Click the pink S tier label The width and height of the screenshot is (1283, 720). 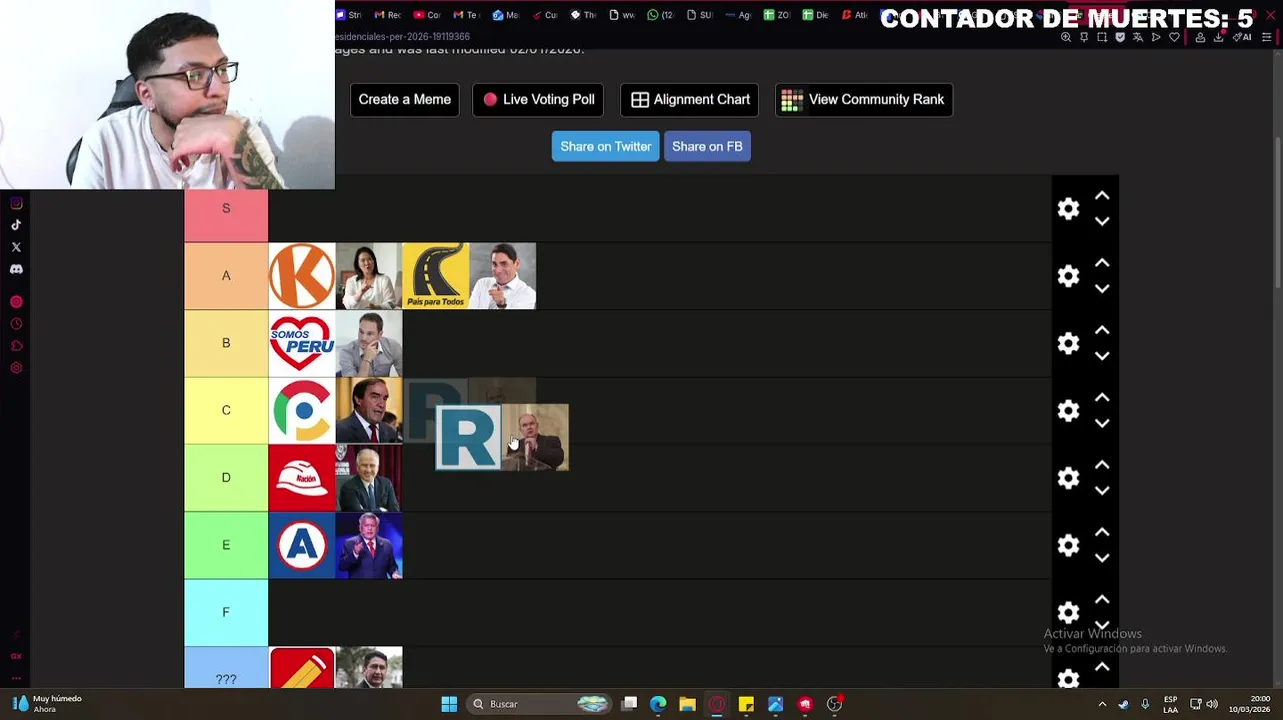tap(226, 209)
